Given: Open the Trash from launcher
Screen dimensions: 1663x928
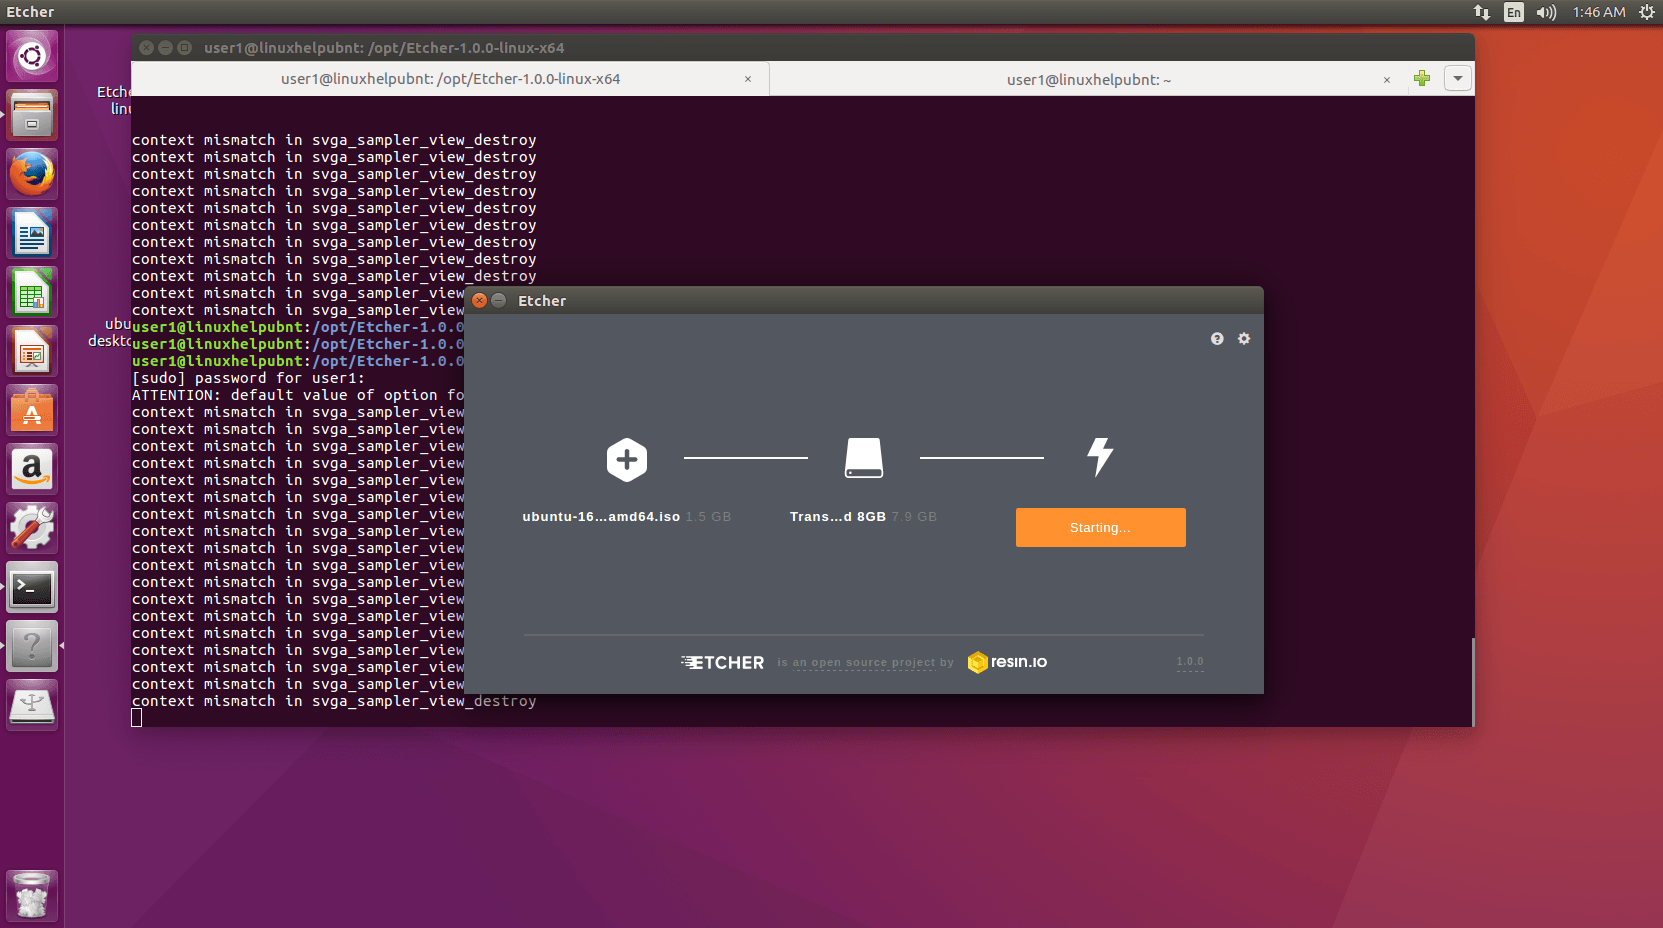Looking at the screenshot, I should 32,896.
